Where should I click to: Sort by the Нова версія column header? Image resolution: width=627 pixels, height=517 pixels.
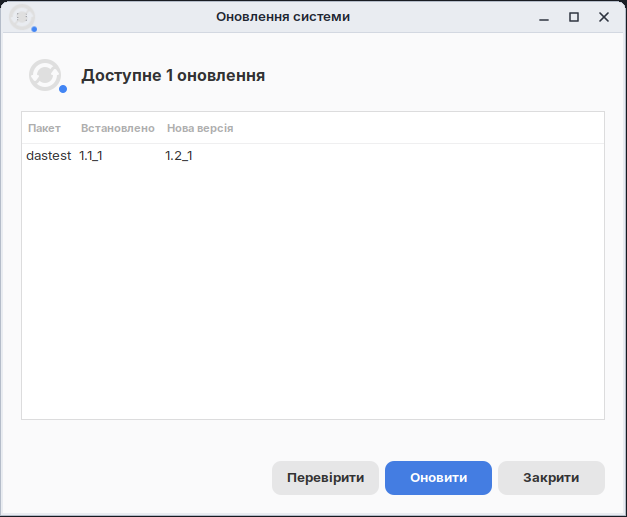[x=200, y=128]
